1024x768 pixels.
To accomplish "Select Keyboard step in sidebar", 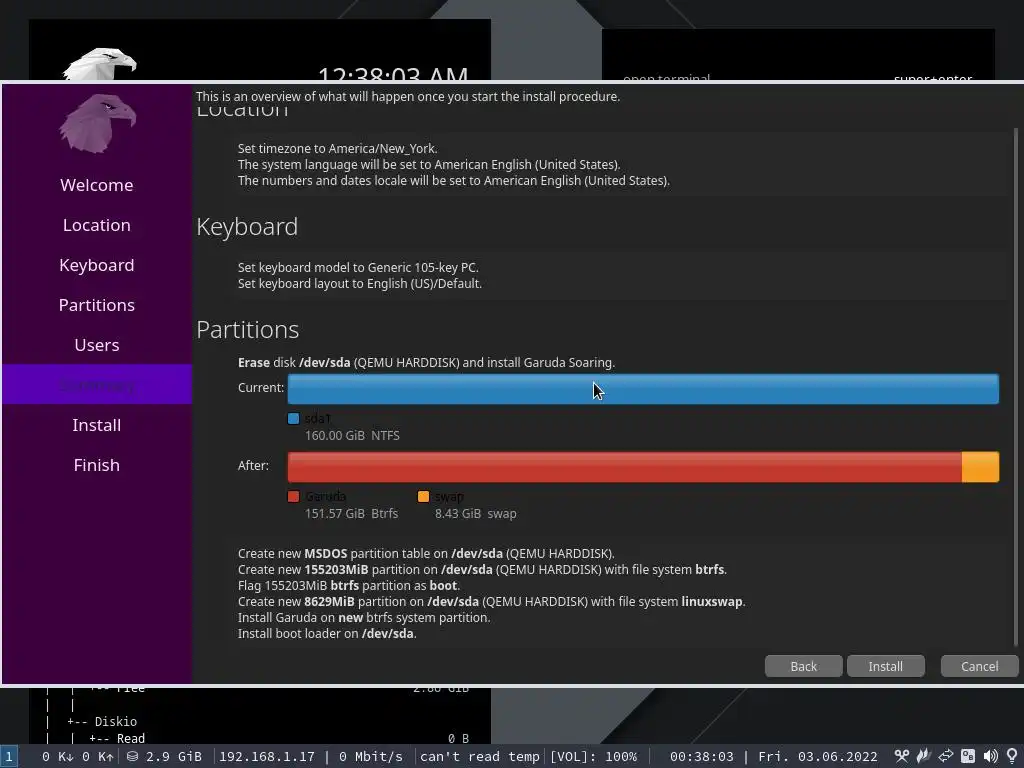I will pos(97,265).
